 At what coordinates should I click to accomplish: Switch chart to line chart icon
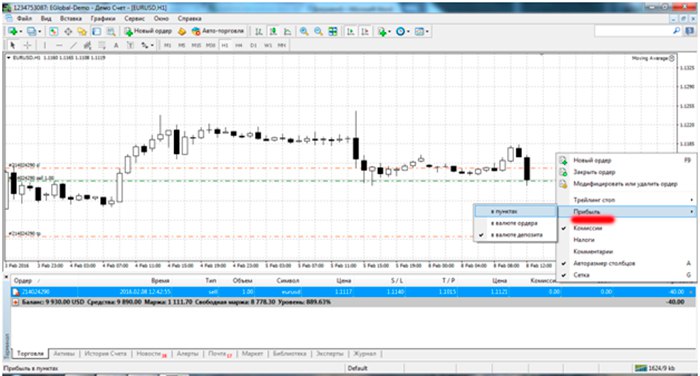tap(288, 31)
